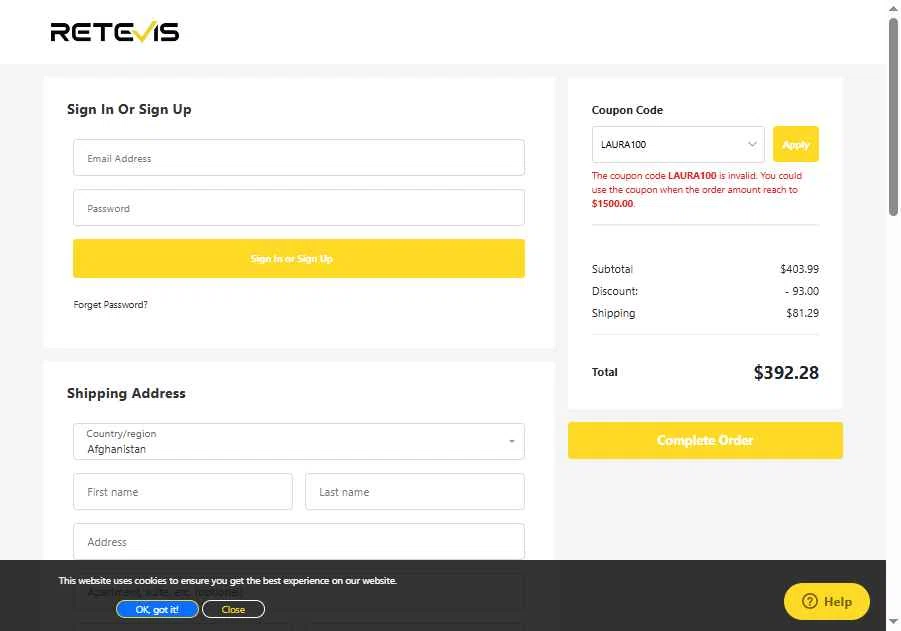Screen dimensions: 901x631
Task: Click the scrollbar down arrow
Action: (893, 621)
